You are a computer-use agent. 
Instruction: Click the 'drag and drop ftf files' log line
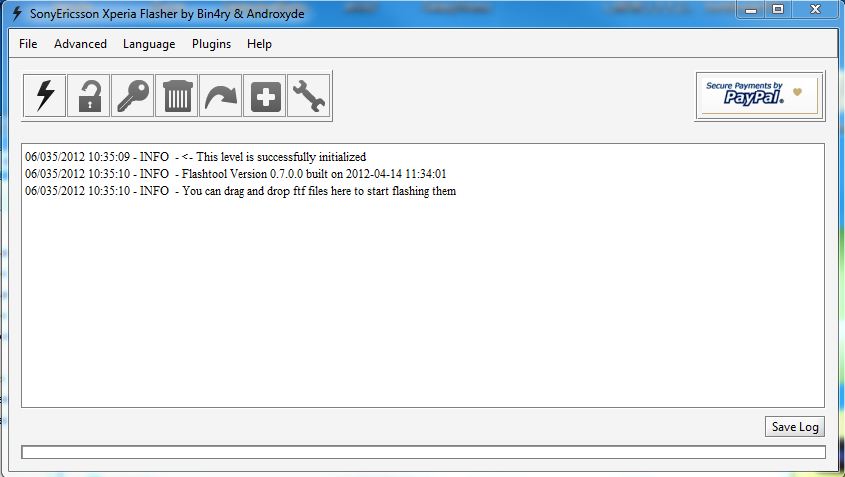coord(240,191)
